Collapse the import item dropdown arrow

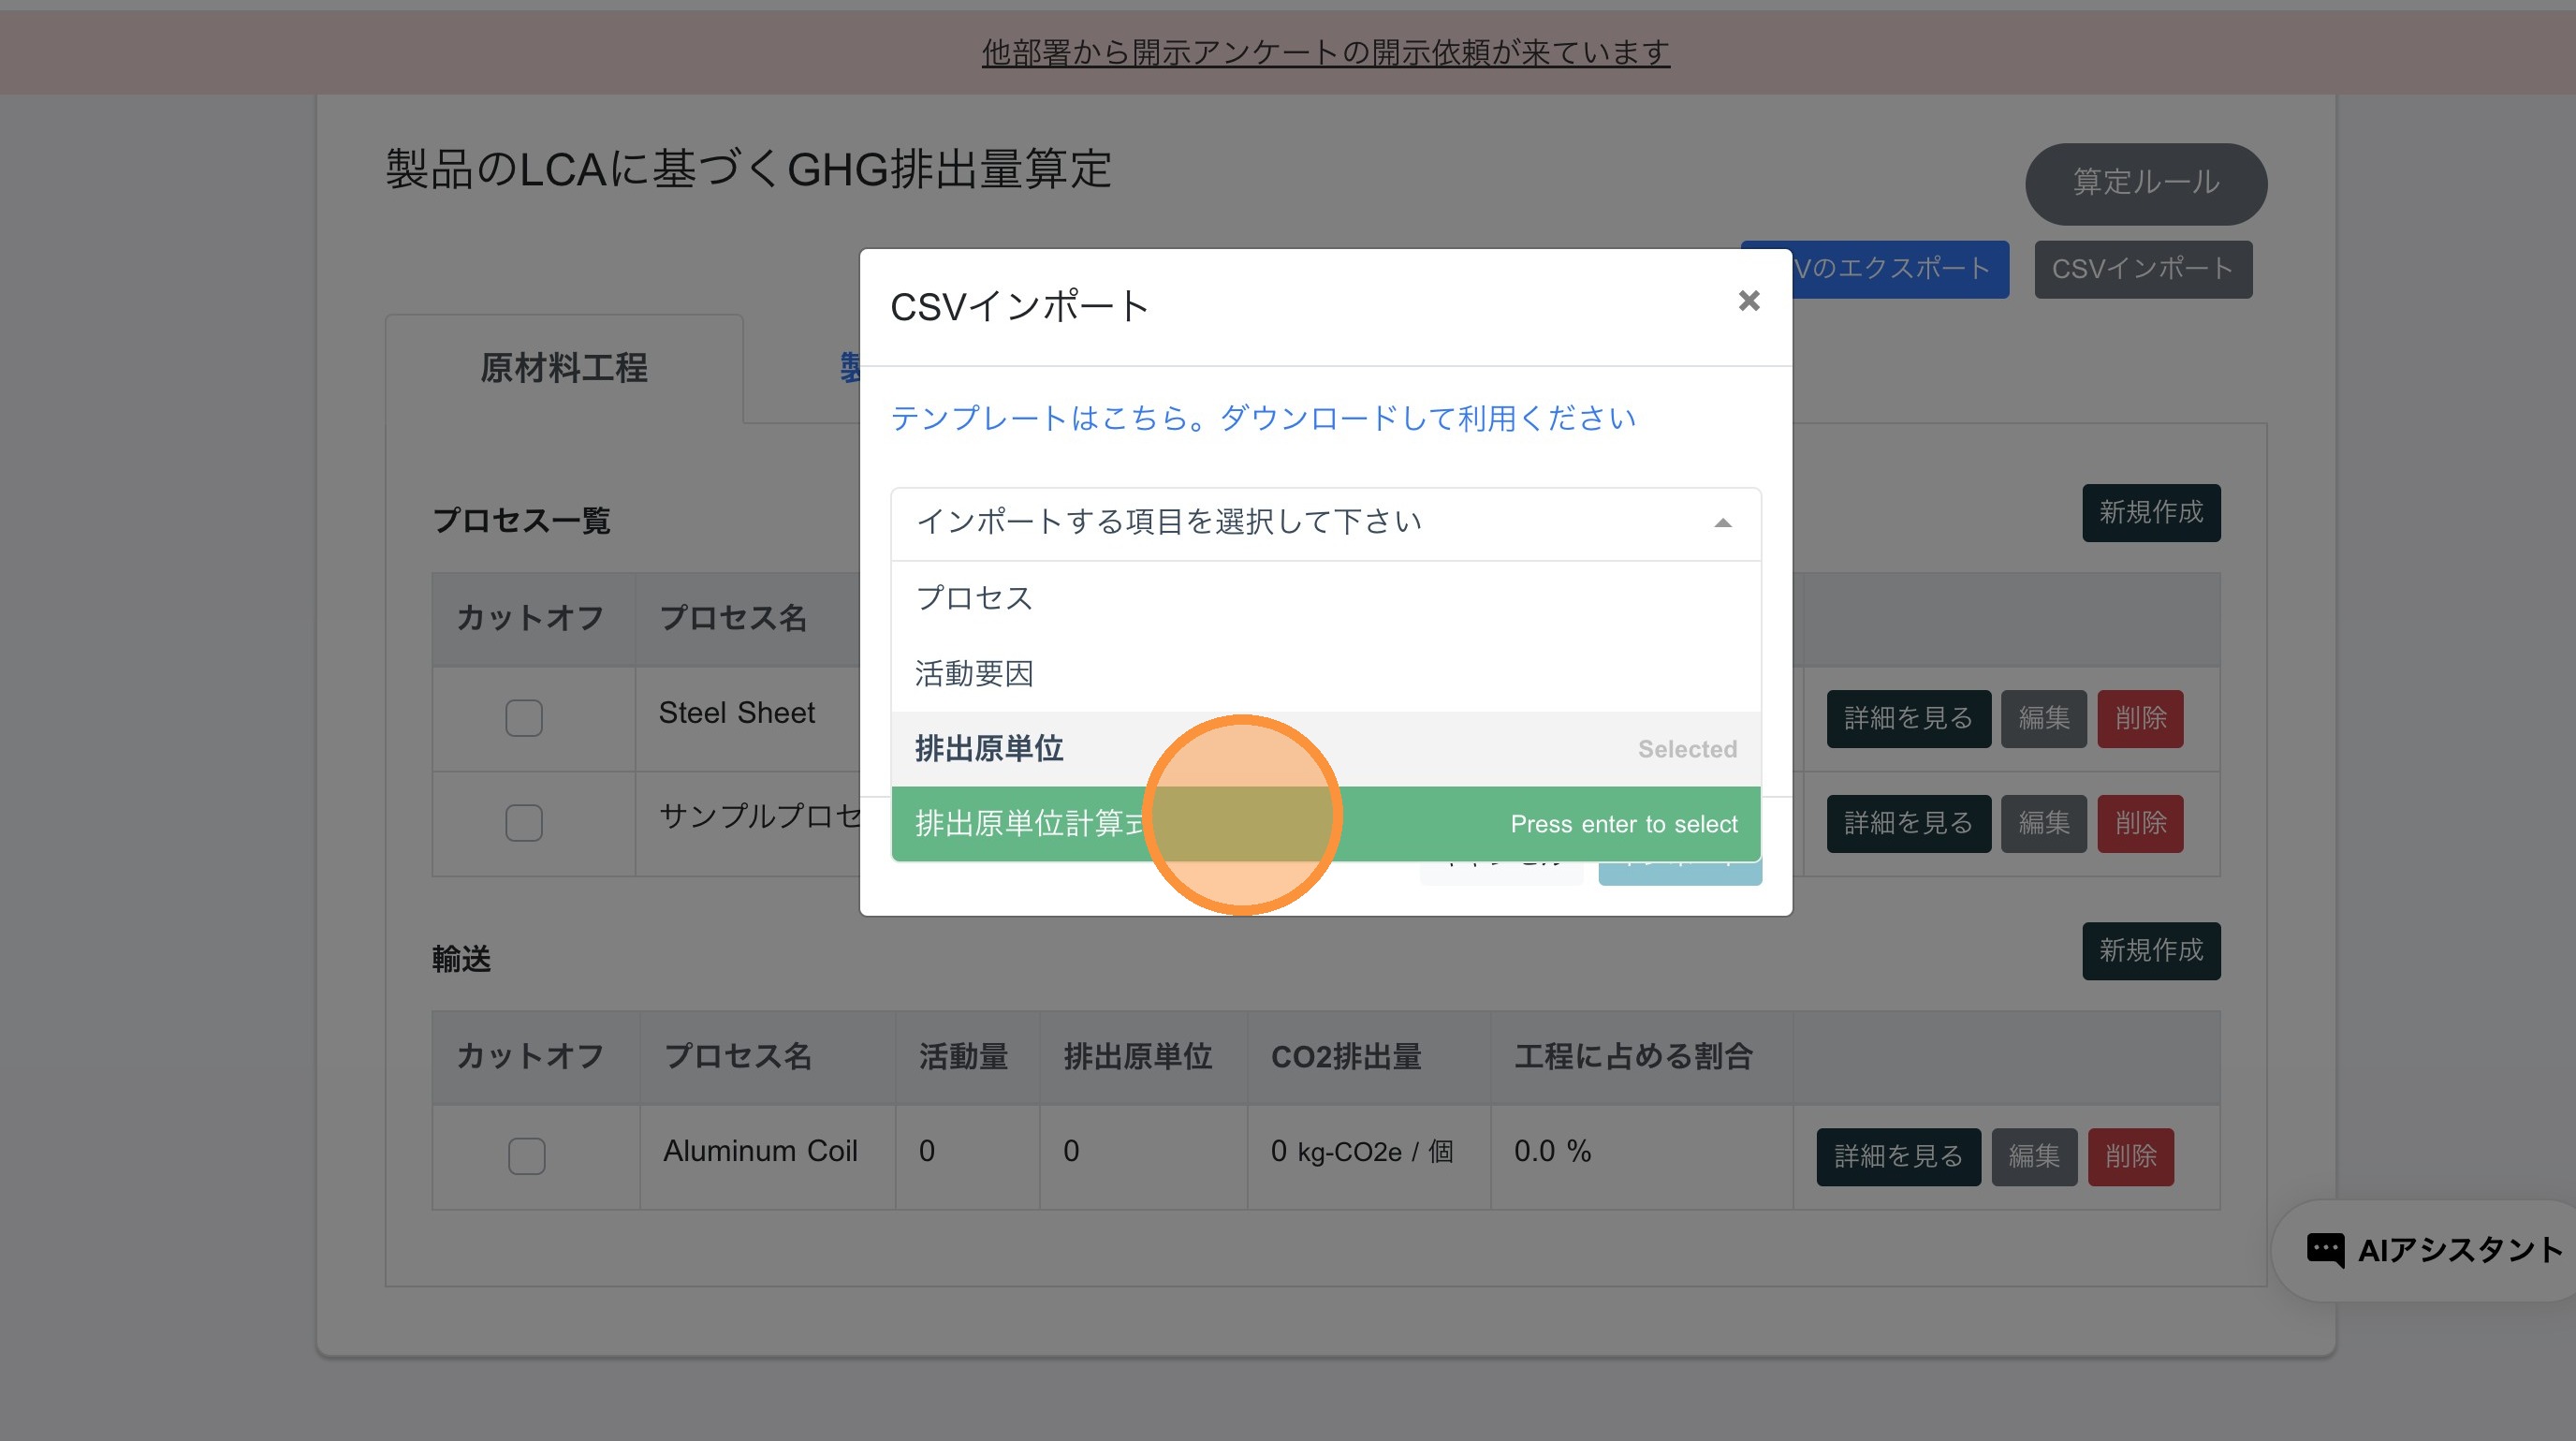pyautogui.click(x=1722, y=523)
